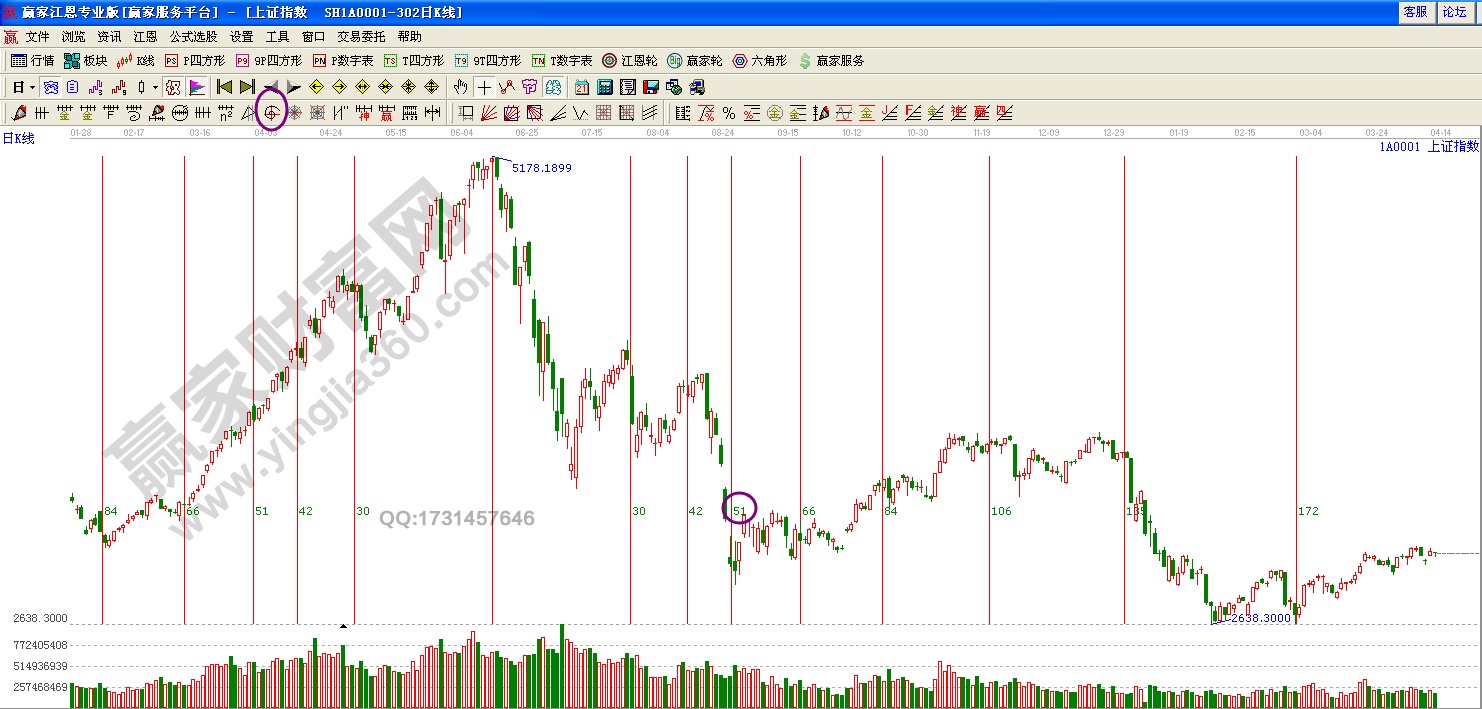Click the floppy disk save icon
1482x709 pixels.
coord(651,87)
